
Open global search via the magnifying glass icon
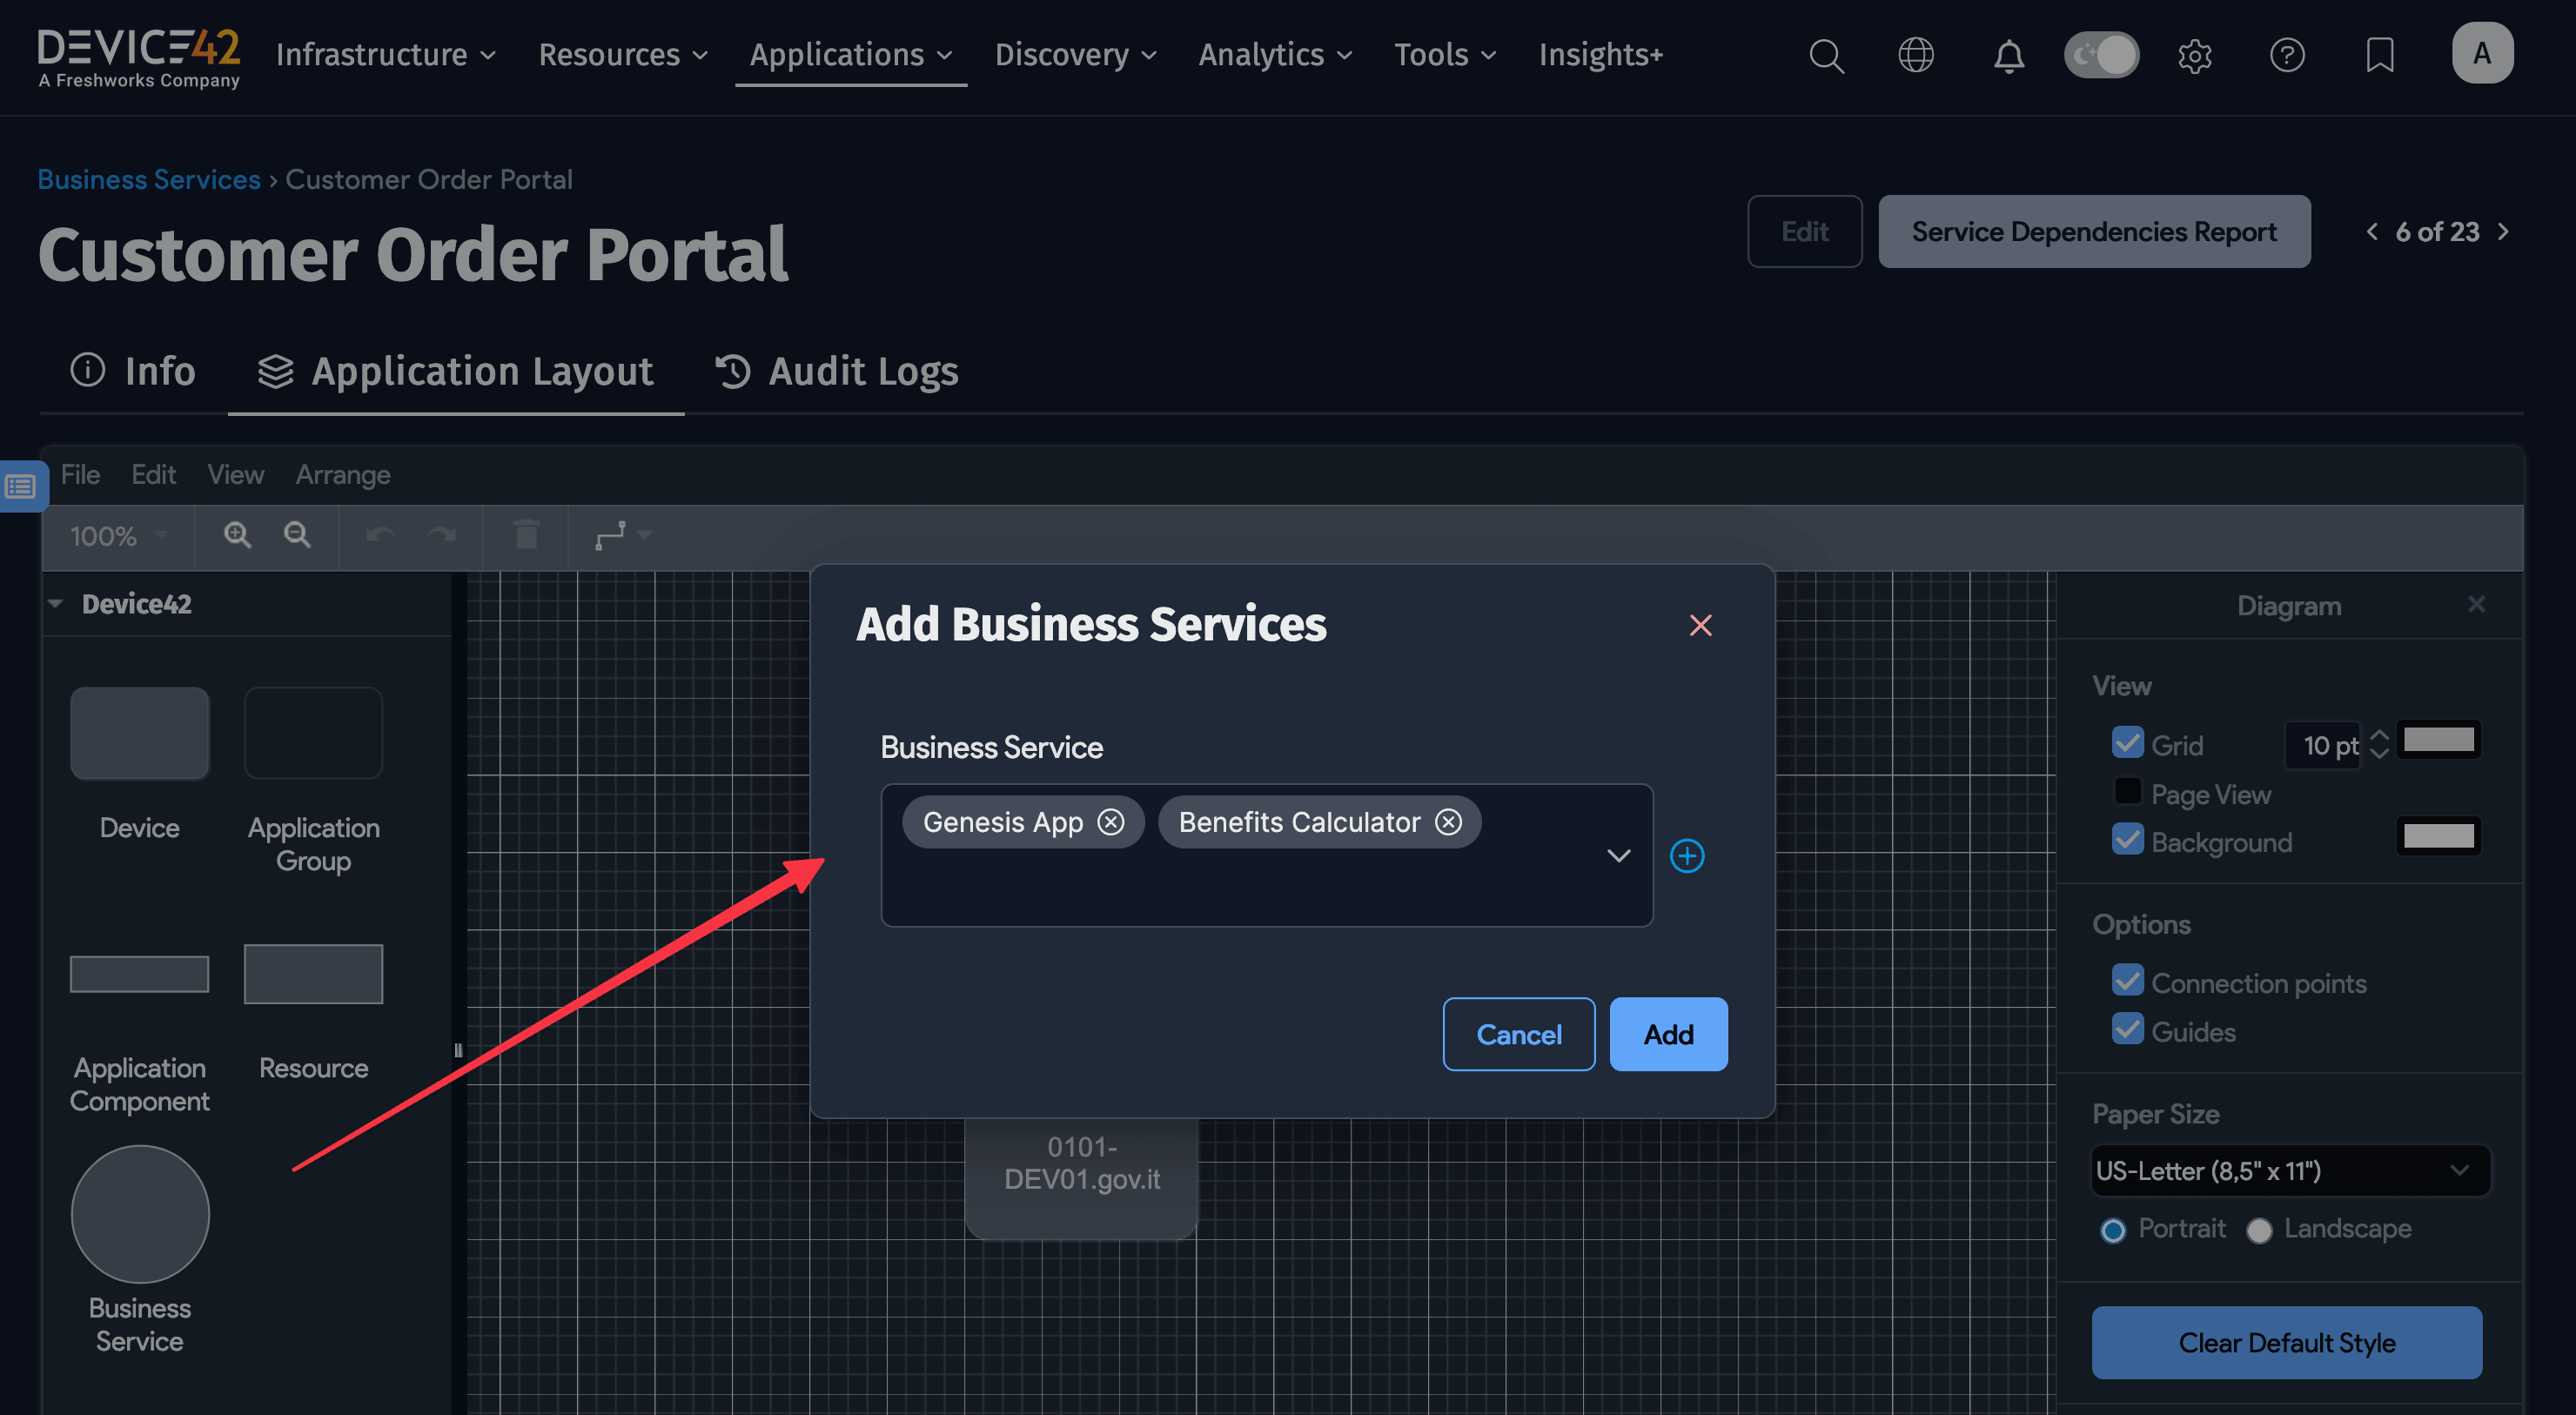tap(1827, 56)
